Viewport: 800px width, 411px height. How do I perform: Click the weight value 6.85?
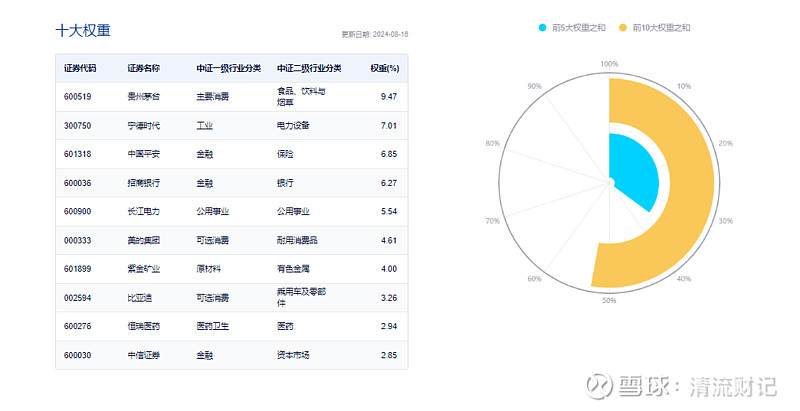point(389,155)
